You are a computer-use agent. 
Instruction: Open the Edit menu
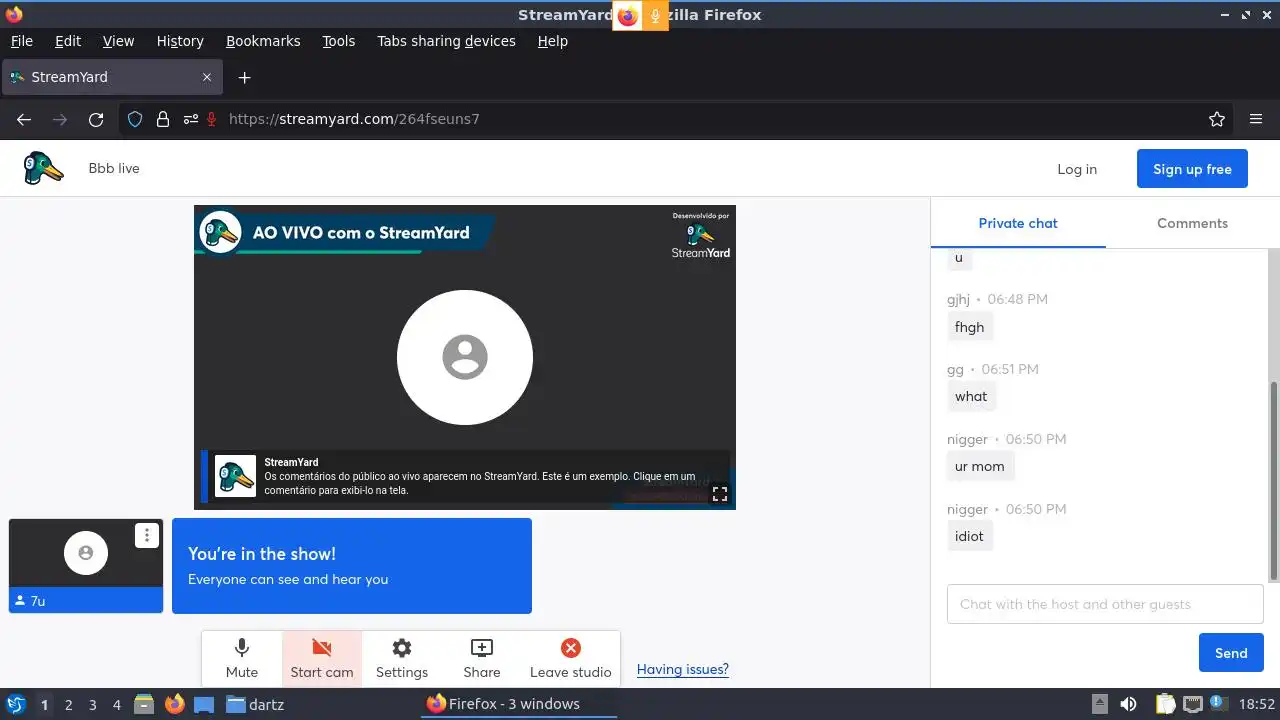pyautogui.click(x=68, y=41)
